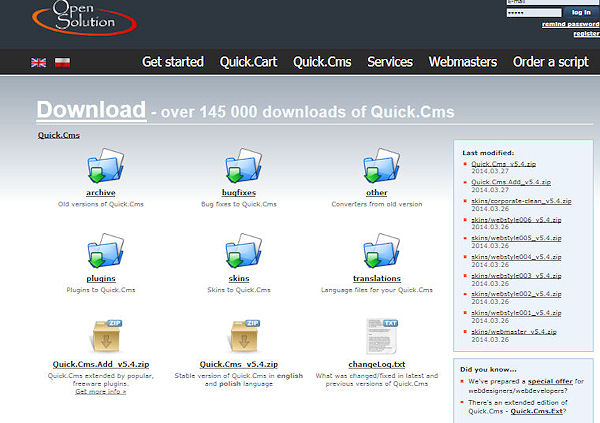Open skins/webmaster_v5.4.zip link
600x423 pixels.
(x=514, y=332)
